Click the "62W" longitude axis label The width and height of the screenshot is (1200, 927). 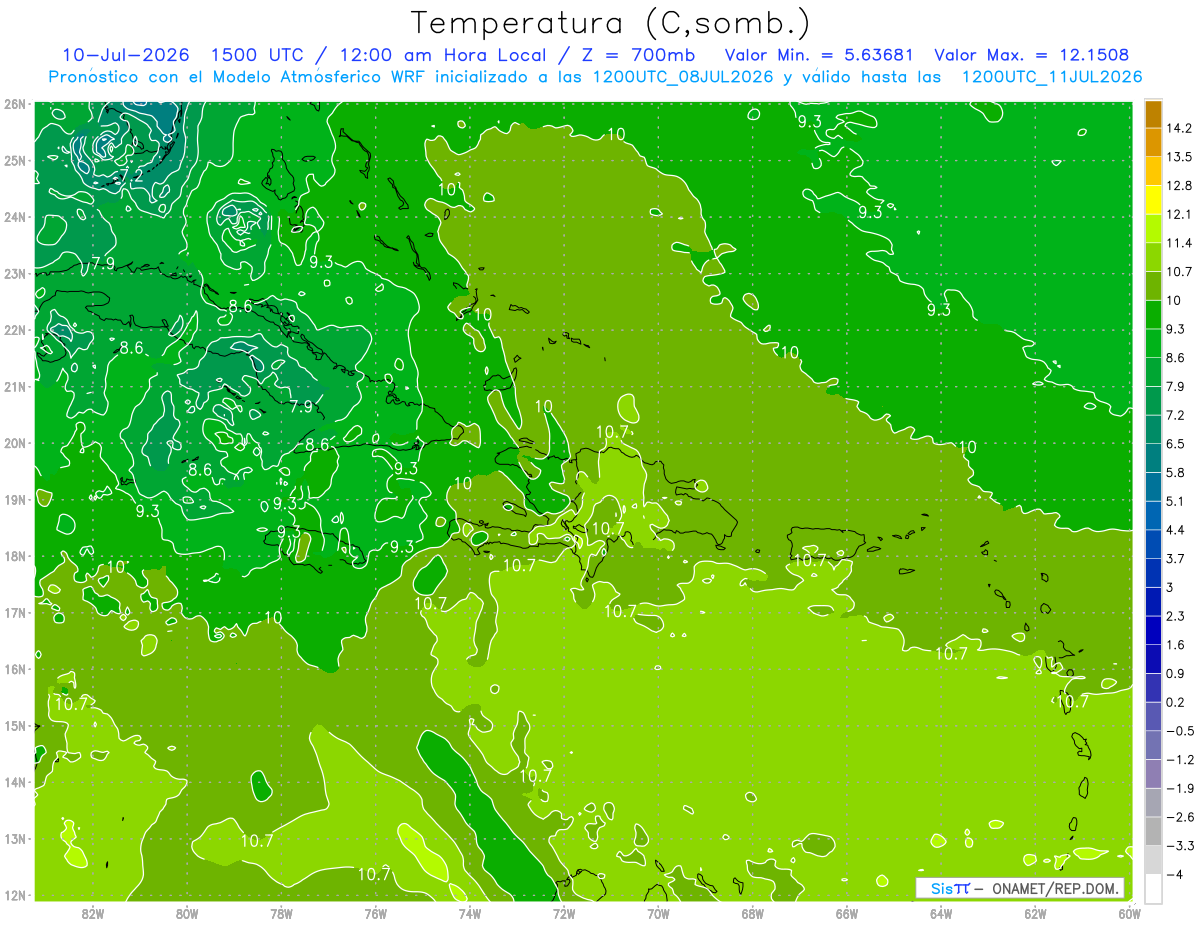pos(1035,913)
